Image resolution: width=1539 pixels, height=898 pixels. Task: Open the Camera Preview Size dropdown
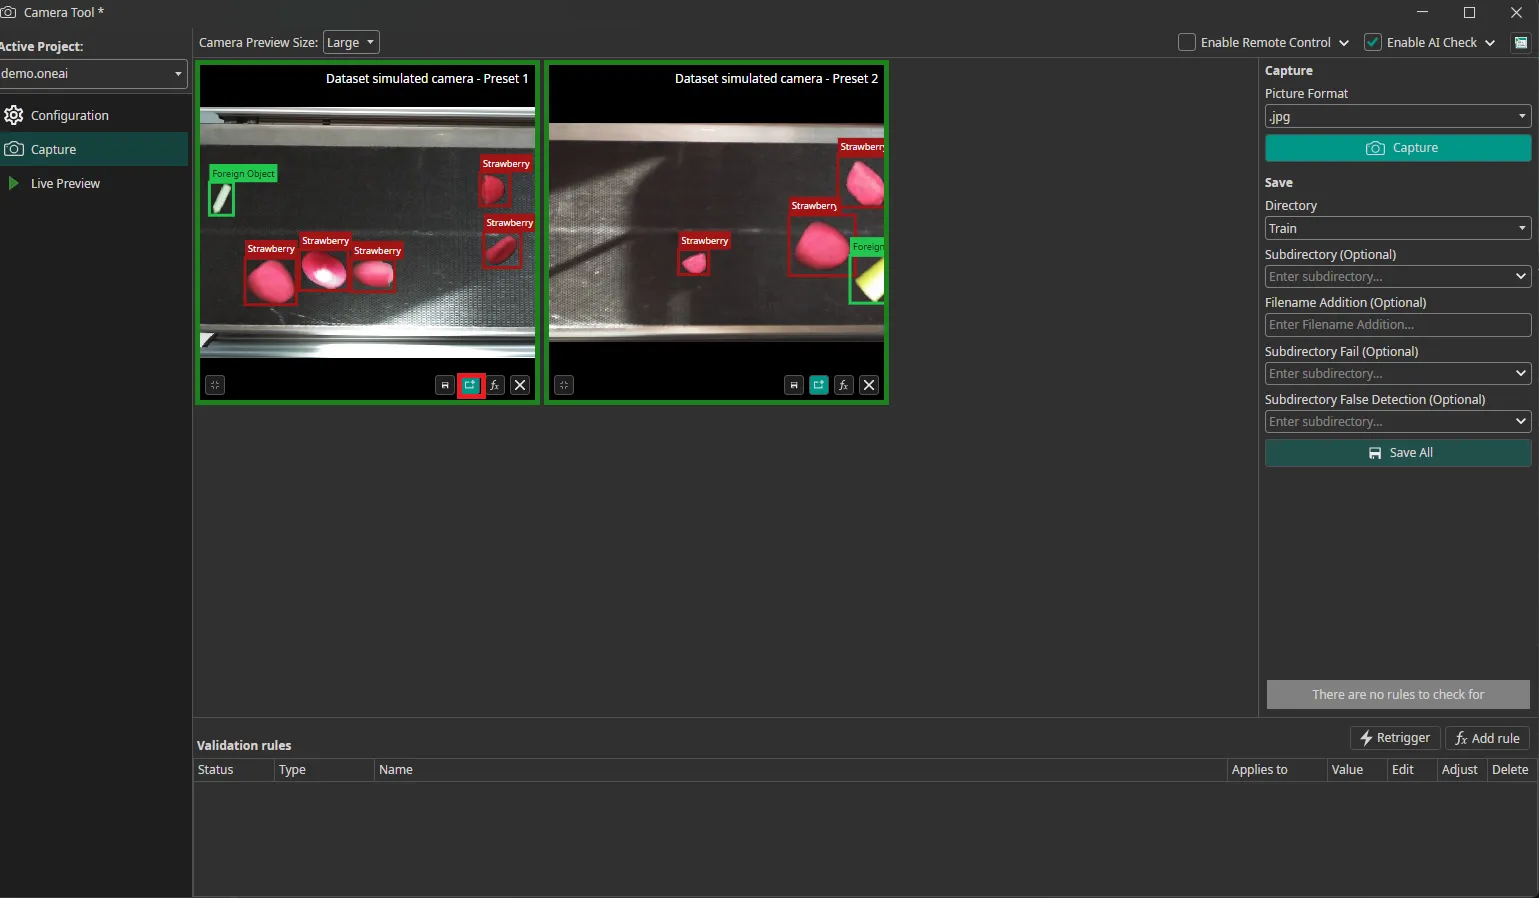click(x=351, y=42)
